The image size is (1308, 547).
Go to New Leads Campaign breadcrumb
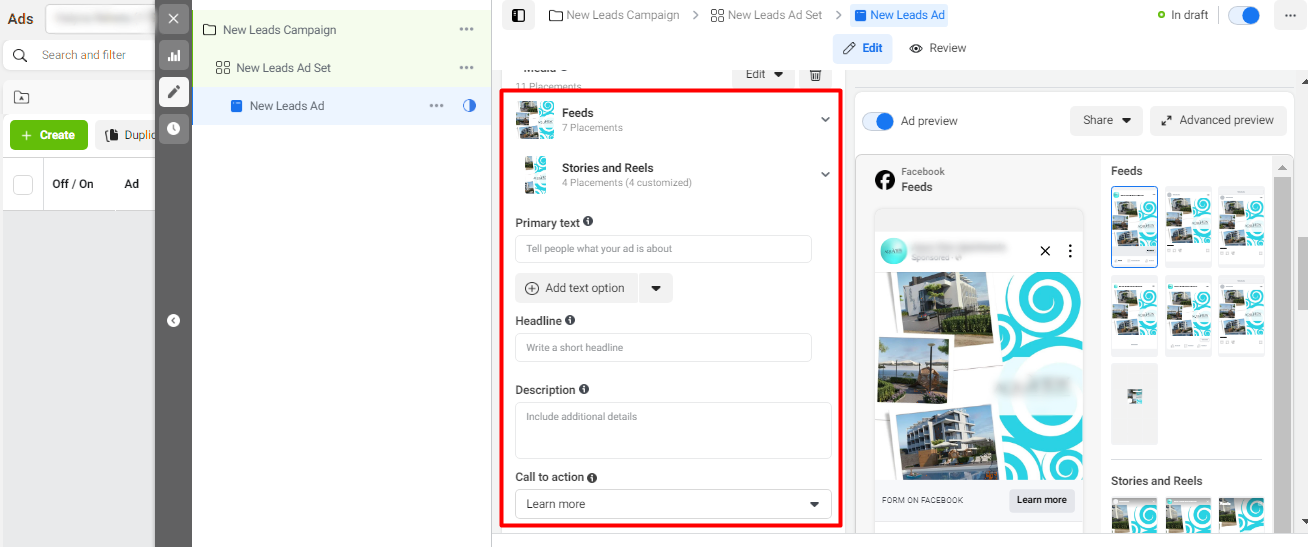(x=614, y=15)
